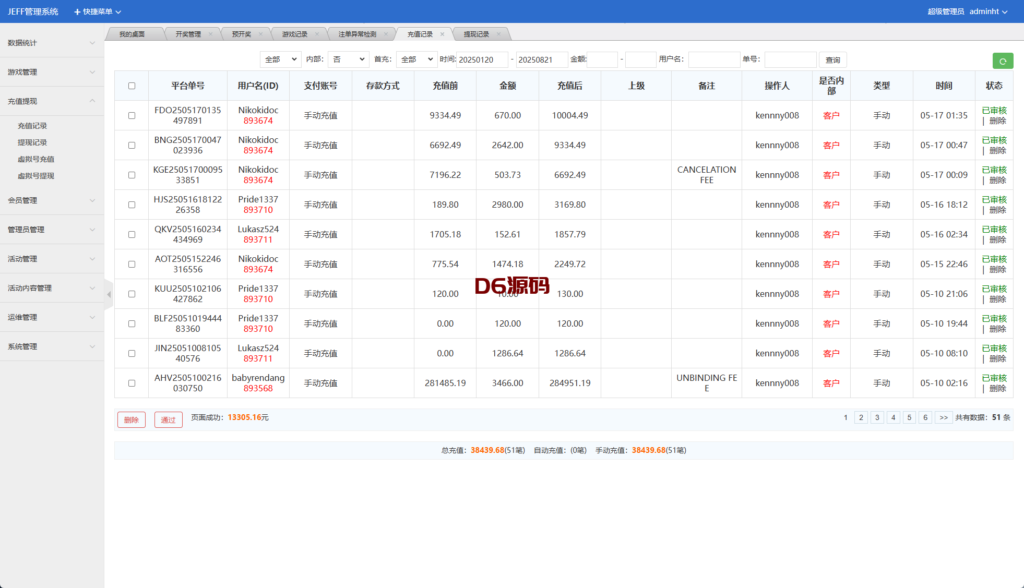Close the 充值记录 tab with its x
Image resolution: width=1024 pixels, height=588 pixels.
[442, 34]
